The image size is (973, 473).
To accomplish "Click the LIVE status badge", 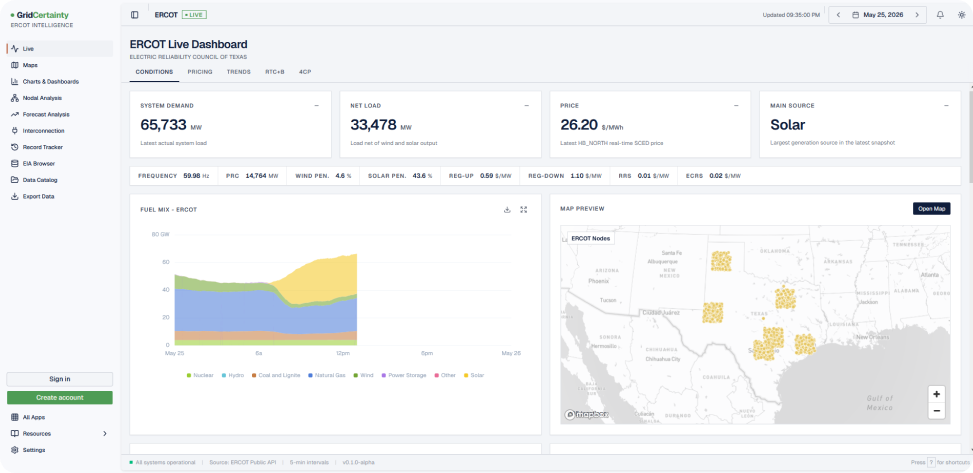I will pos(194,15).
